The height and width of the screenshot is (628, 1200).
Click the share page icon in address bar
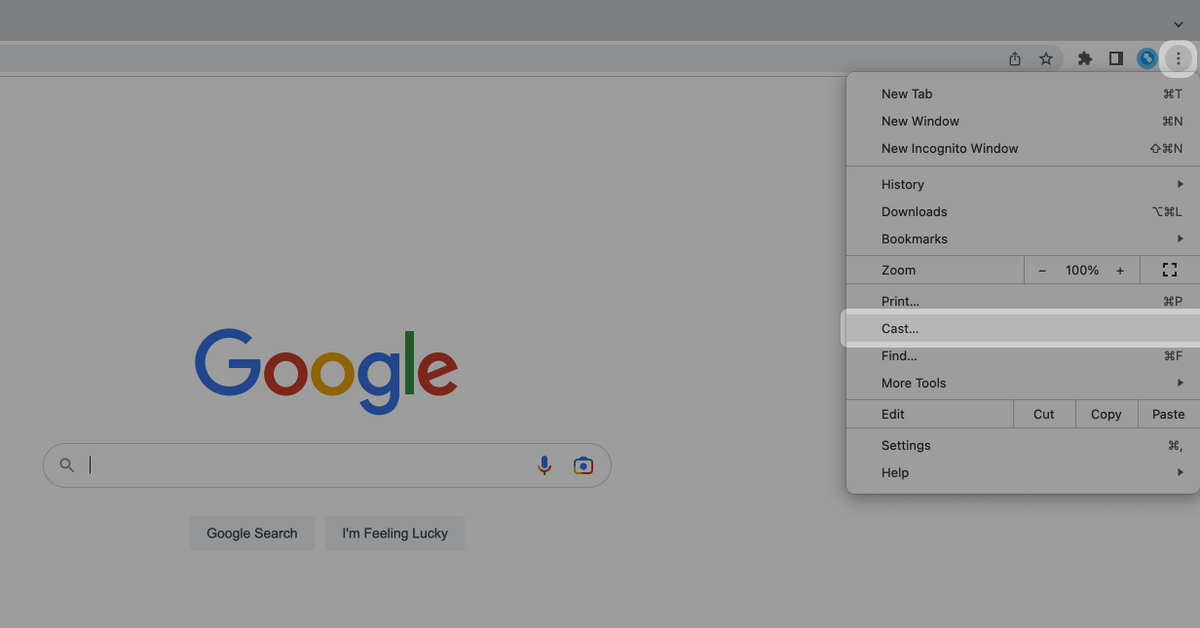click(x=1015, y=59)
